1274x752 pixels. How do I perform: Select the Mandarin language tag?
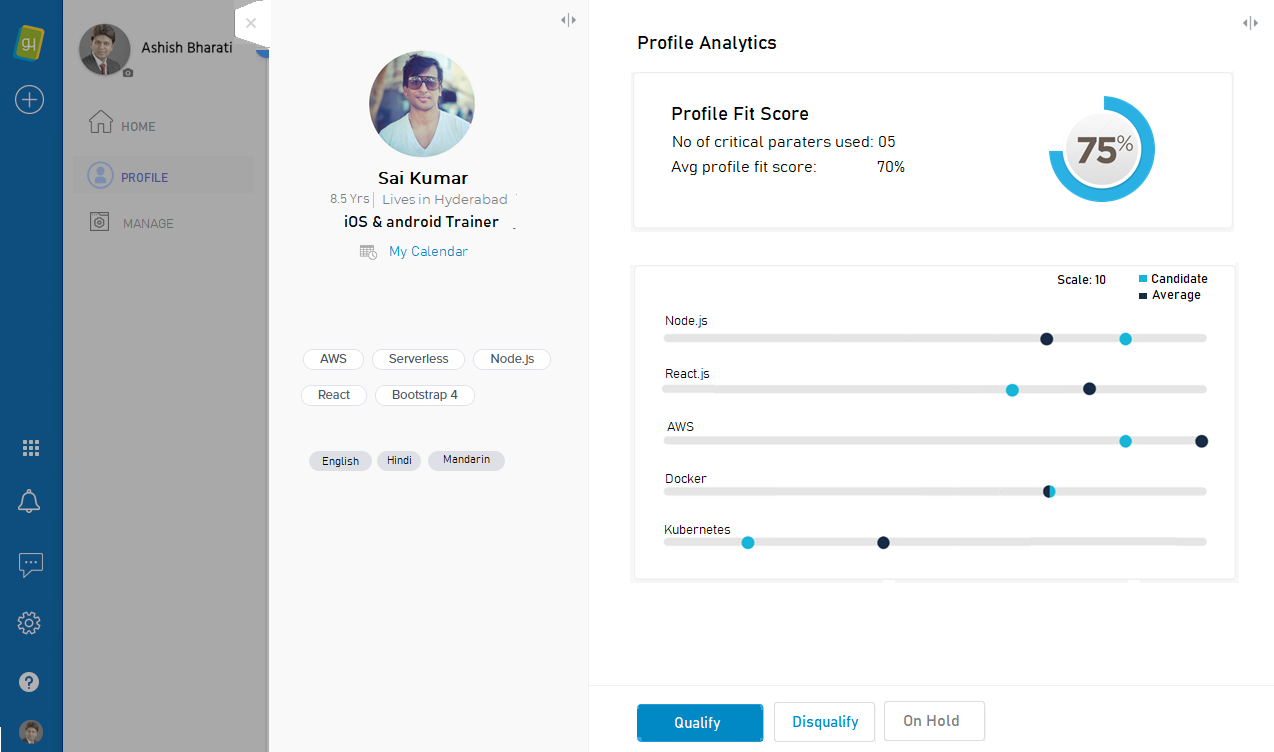coord(466,460)
